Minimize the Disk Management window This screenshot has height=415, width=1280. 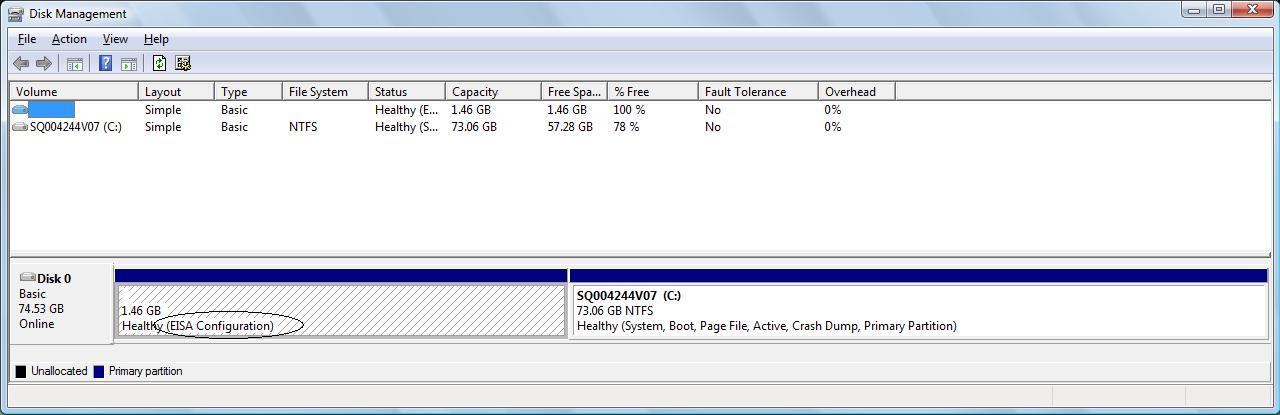1194,9
